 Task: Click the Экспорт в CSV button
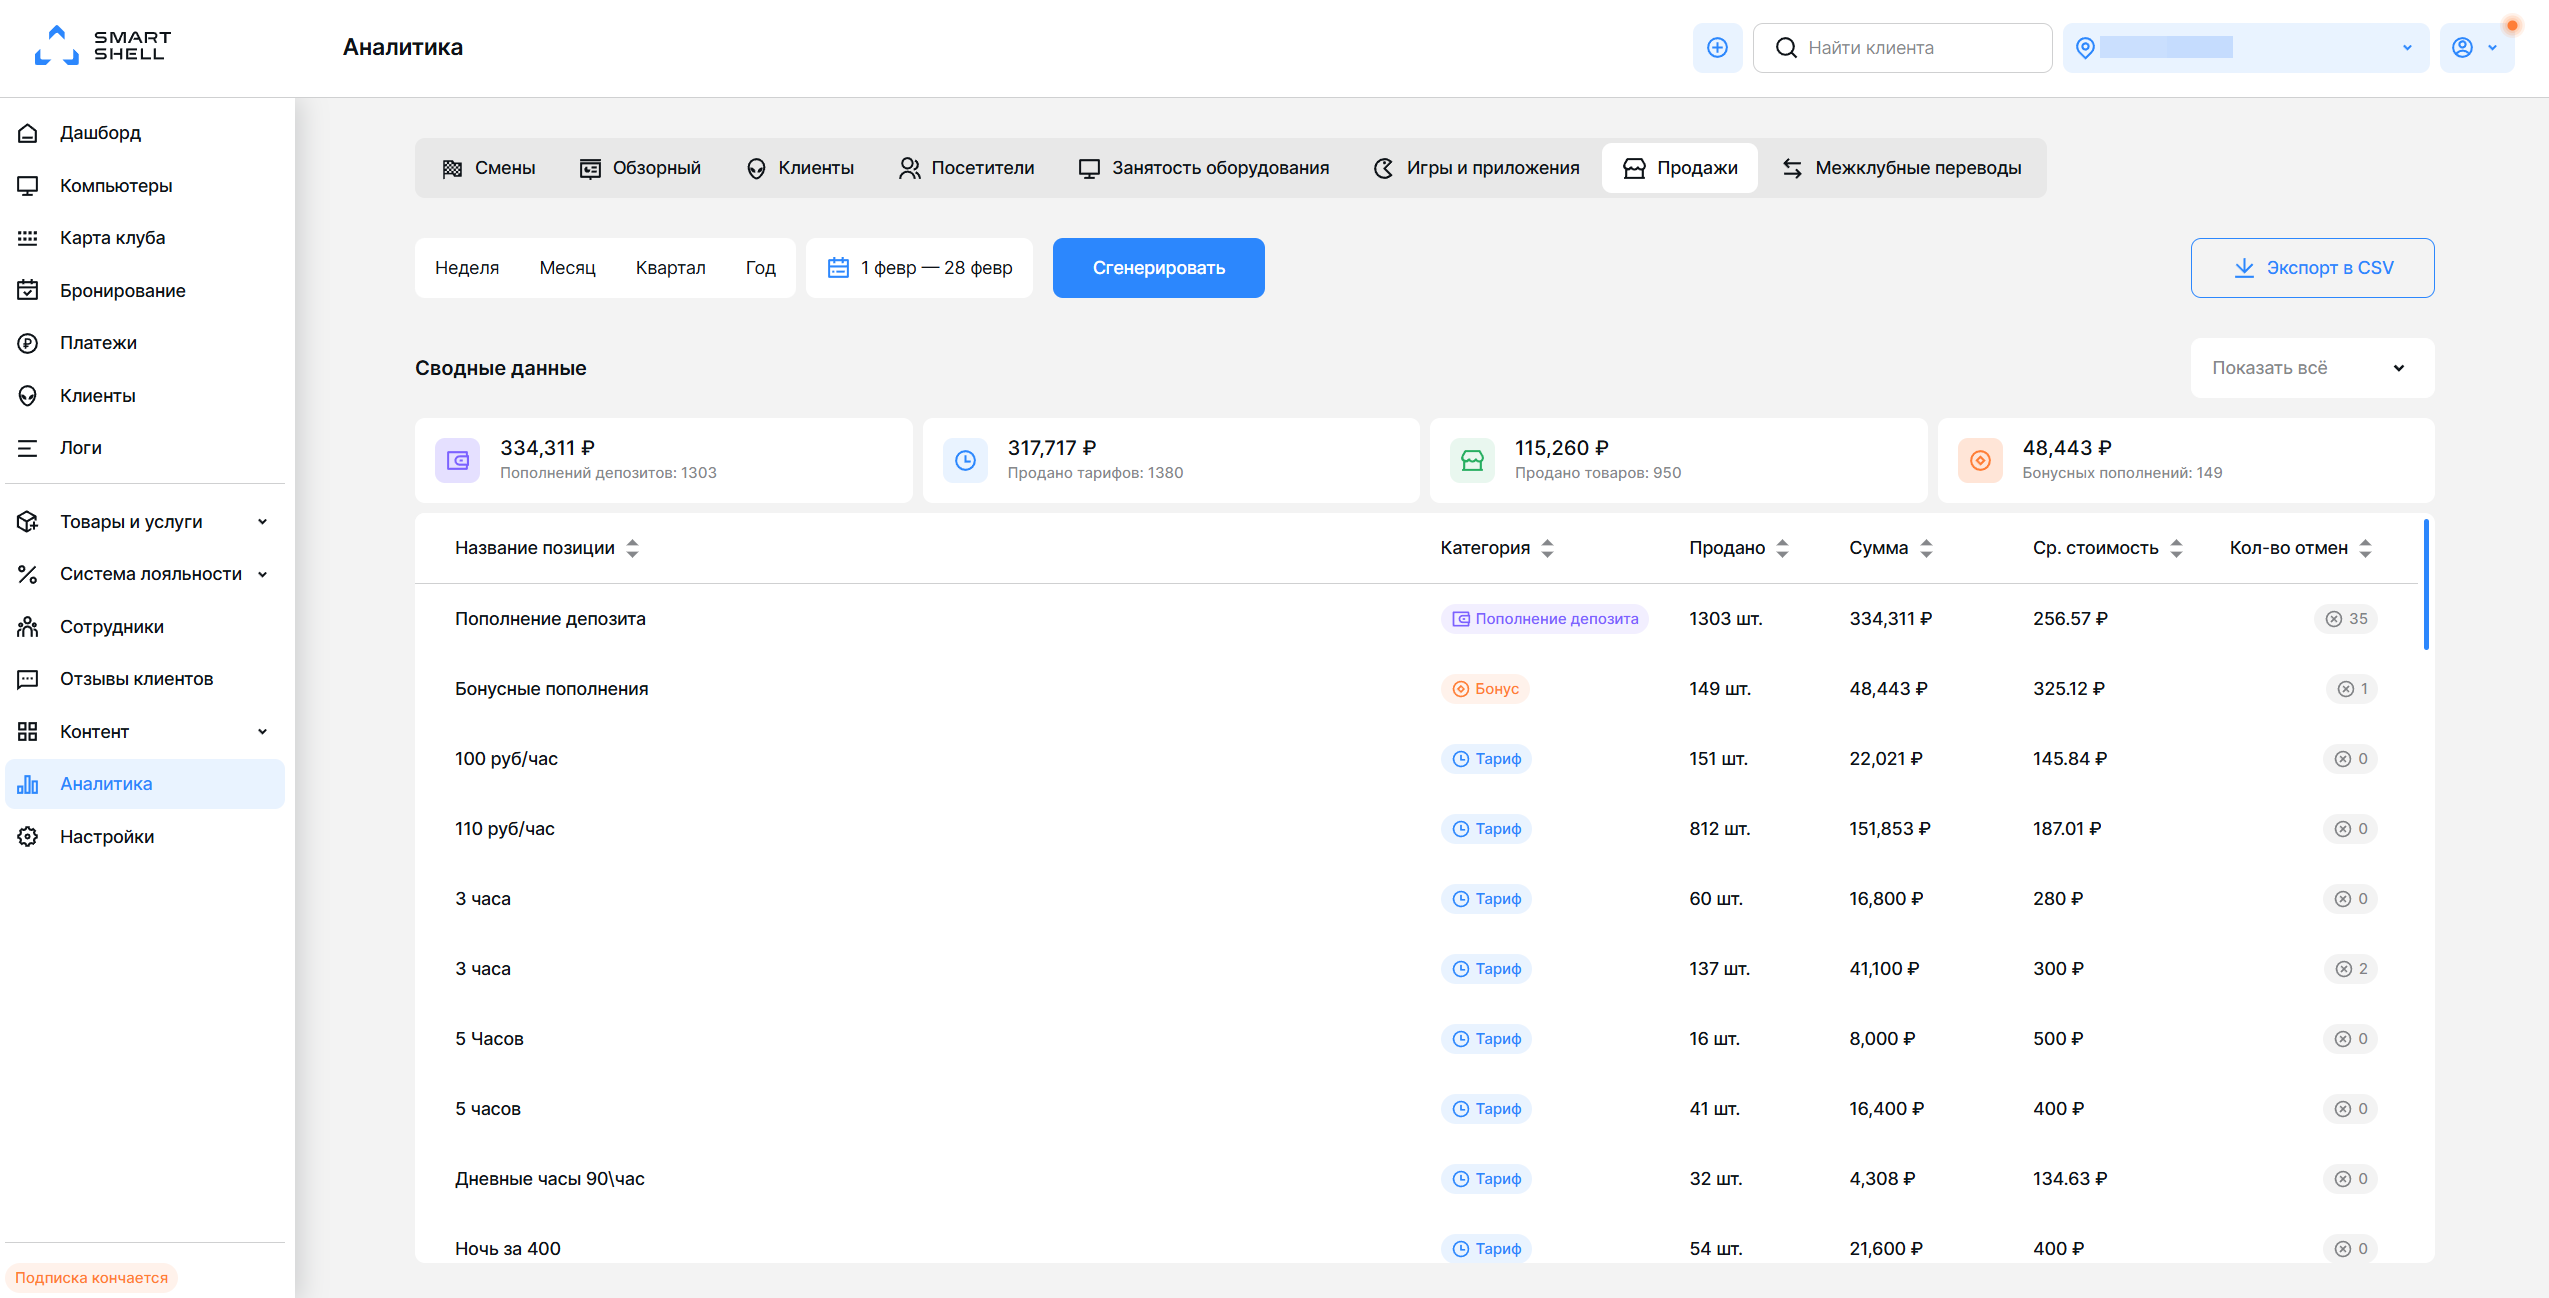2312,268
